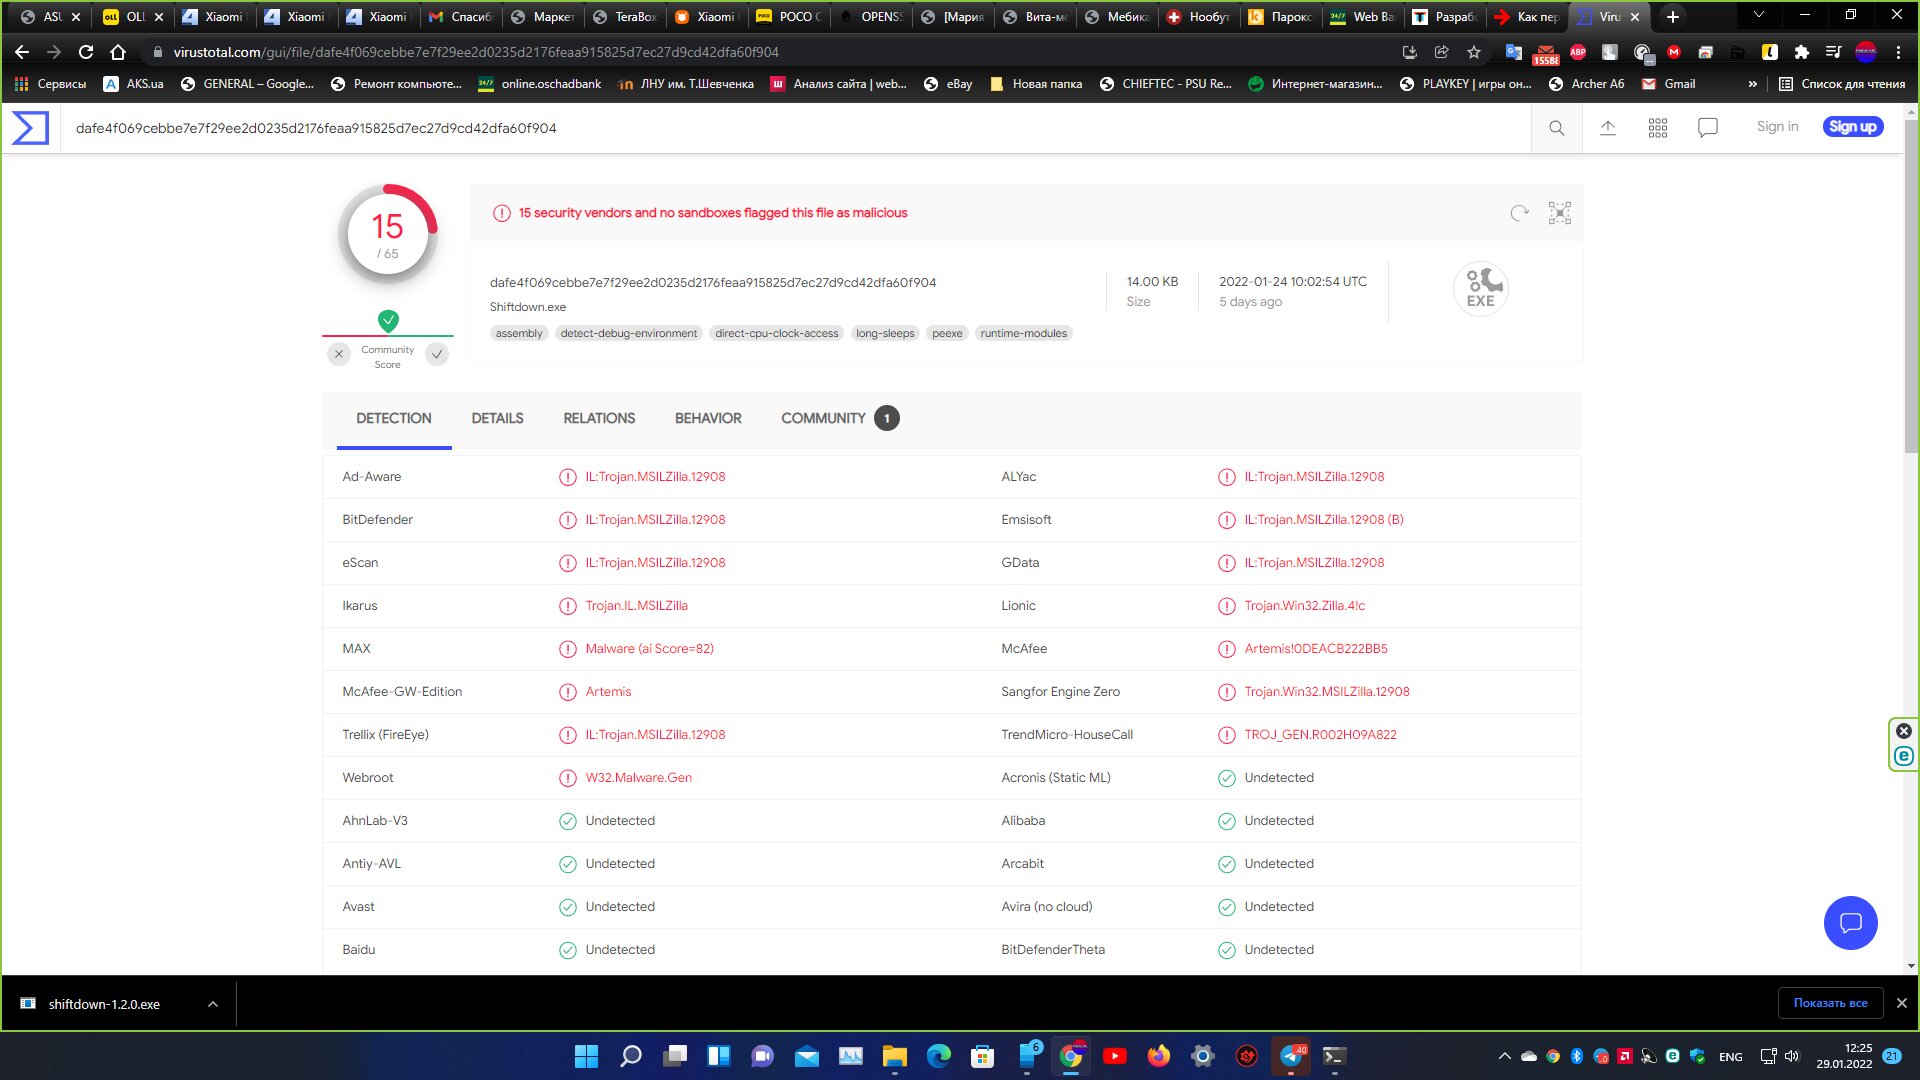Open the tab search dropdown arrow

coord(1759,15)
